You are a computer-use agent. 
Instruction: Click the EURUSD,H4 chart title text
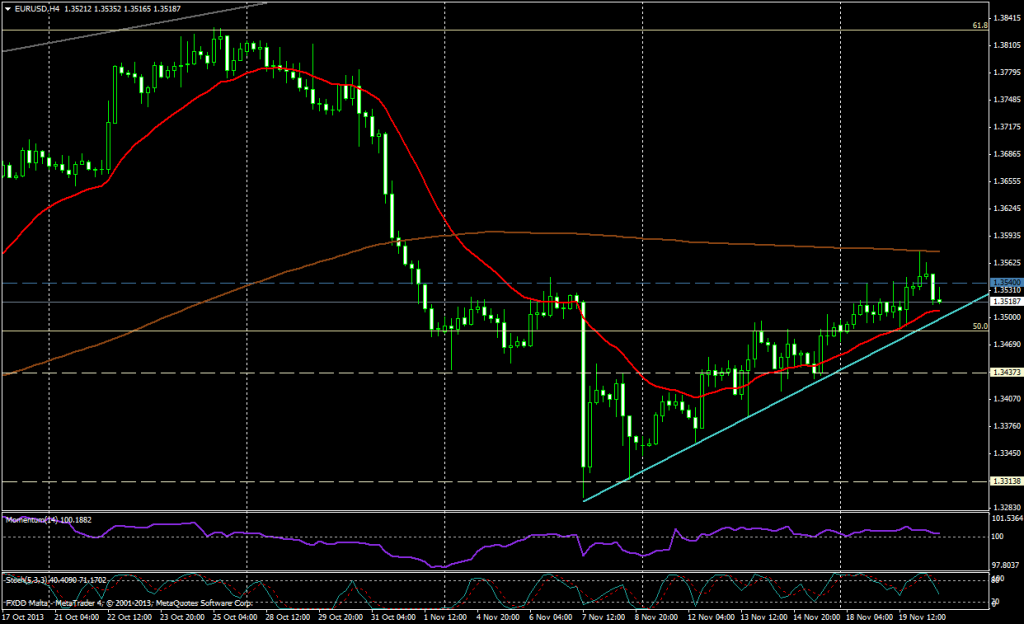(x=41, y=10)
